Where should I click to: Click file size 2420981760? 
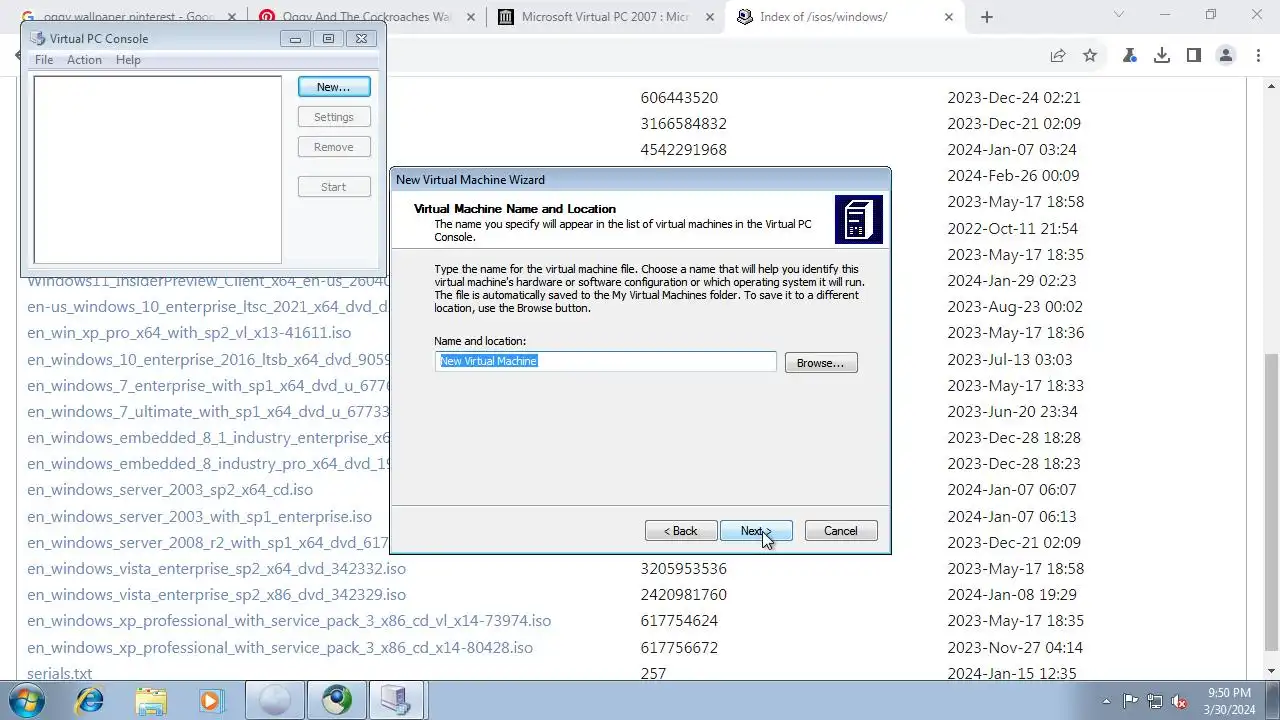[x=684, y=594]
